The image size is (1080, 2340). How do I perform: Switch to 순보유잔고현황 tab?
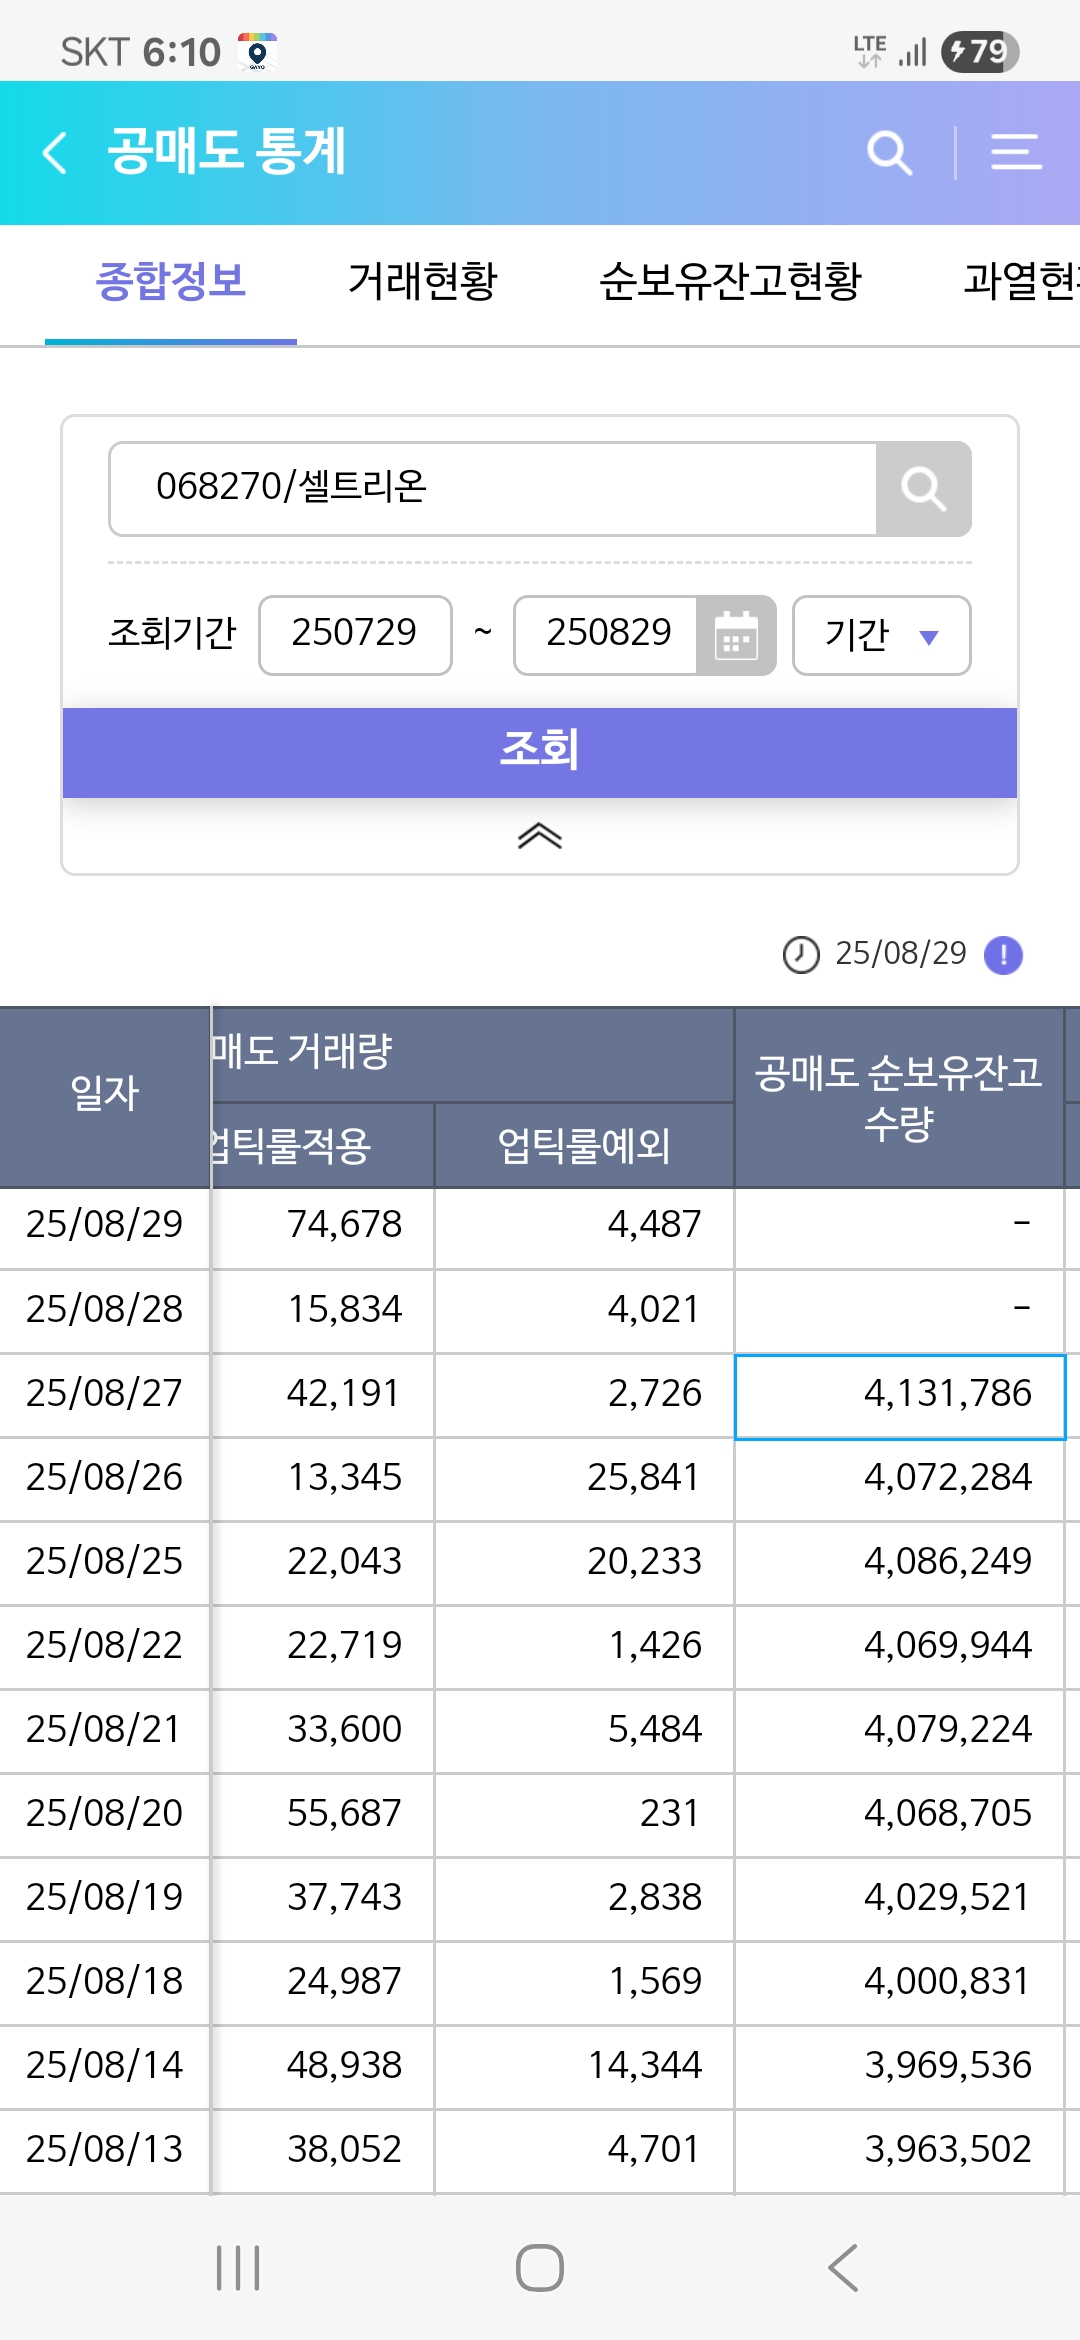point(730,281)
